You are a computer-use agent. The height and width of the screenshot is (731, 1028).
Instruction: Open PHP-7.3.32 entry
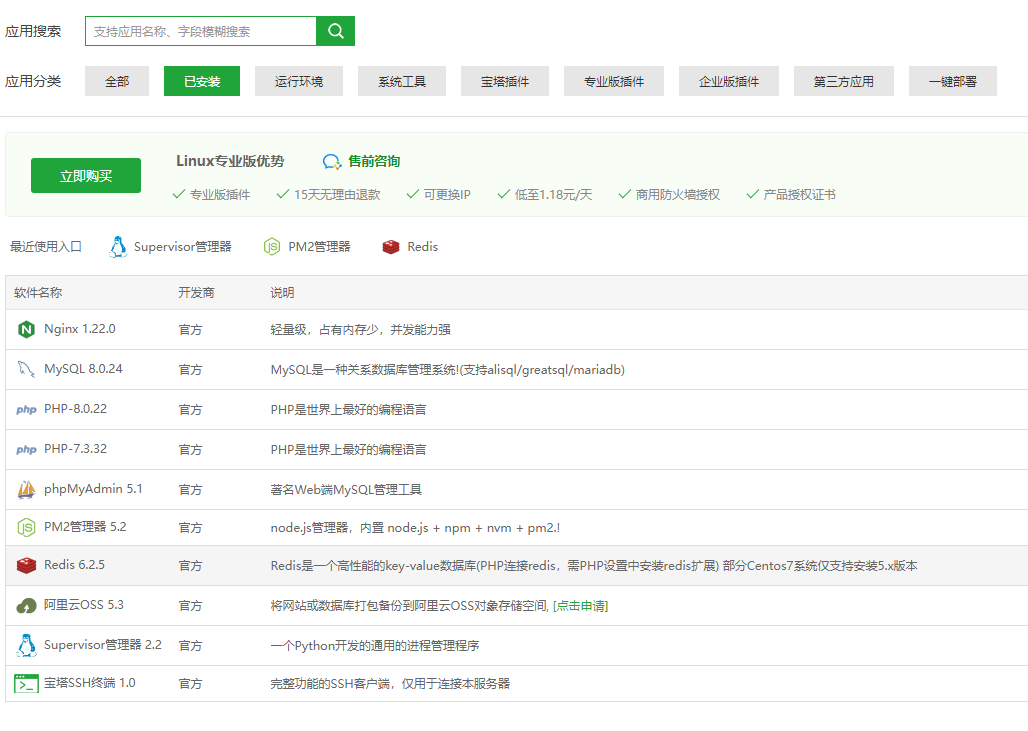tap(75, 449)
